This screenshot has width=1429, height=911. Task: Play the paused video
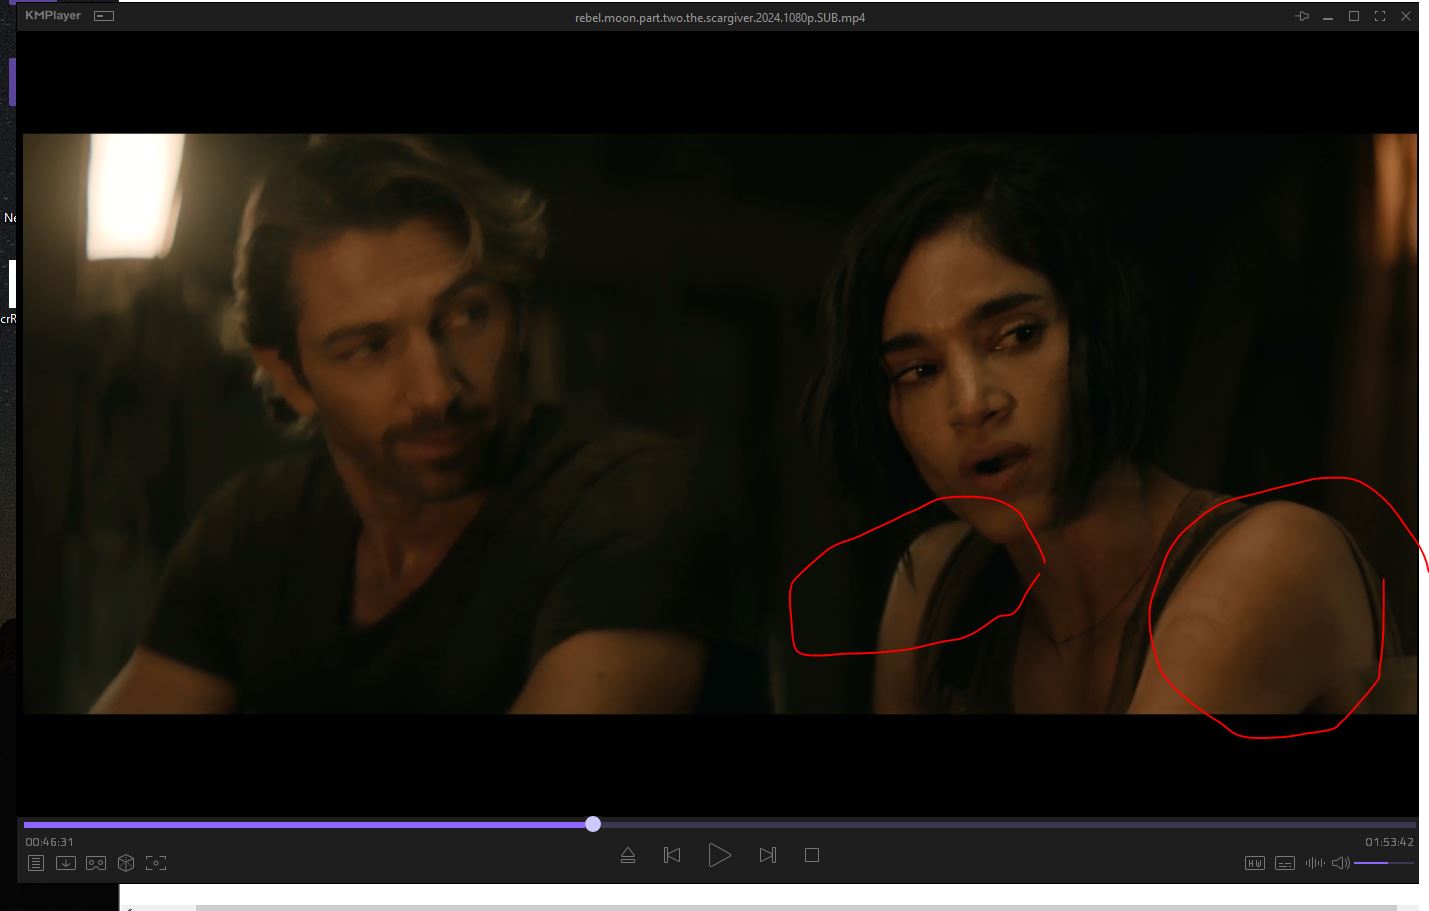click(x=719, y=855)
